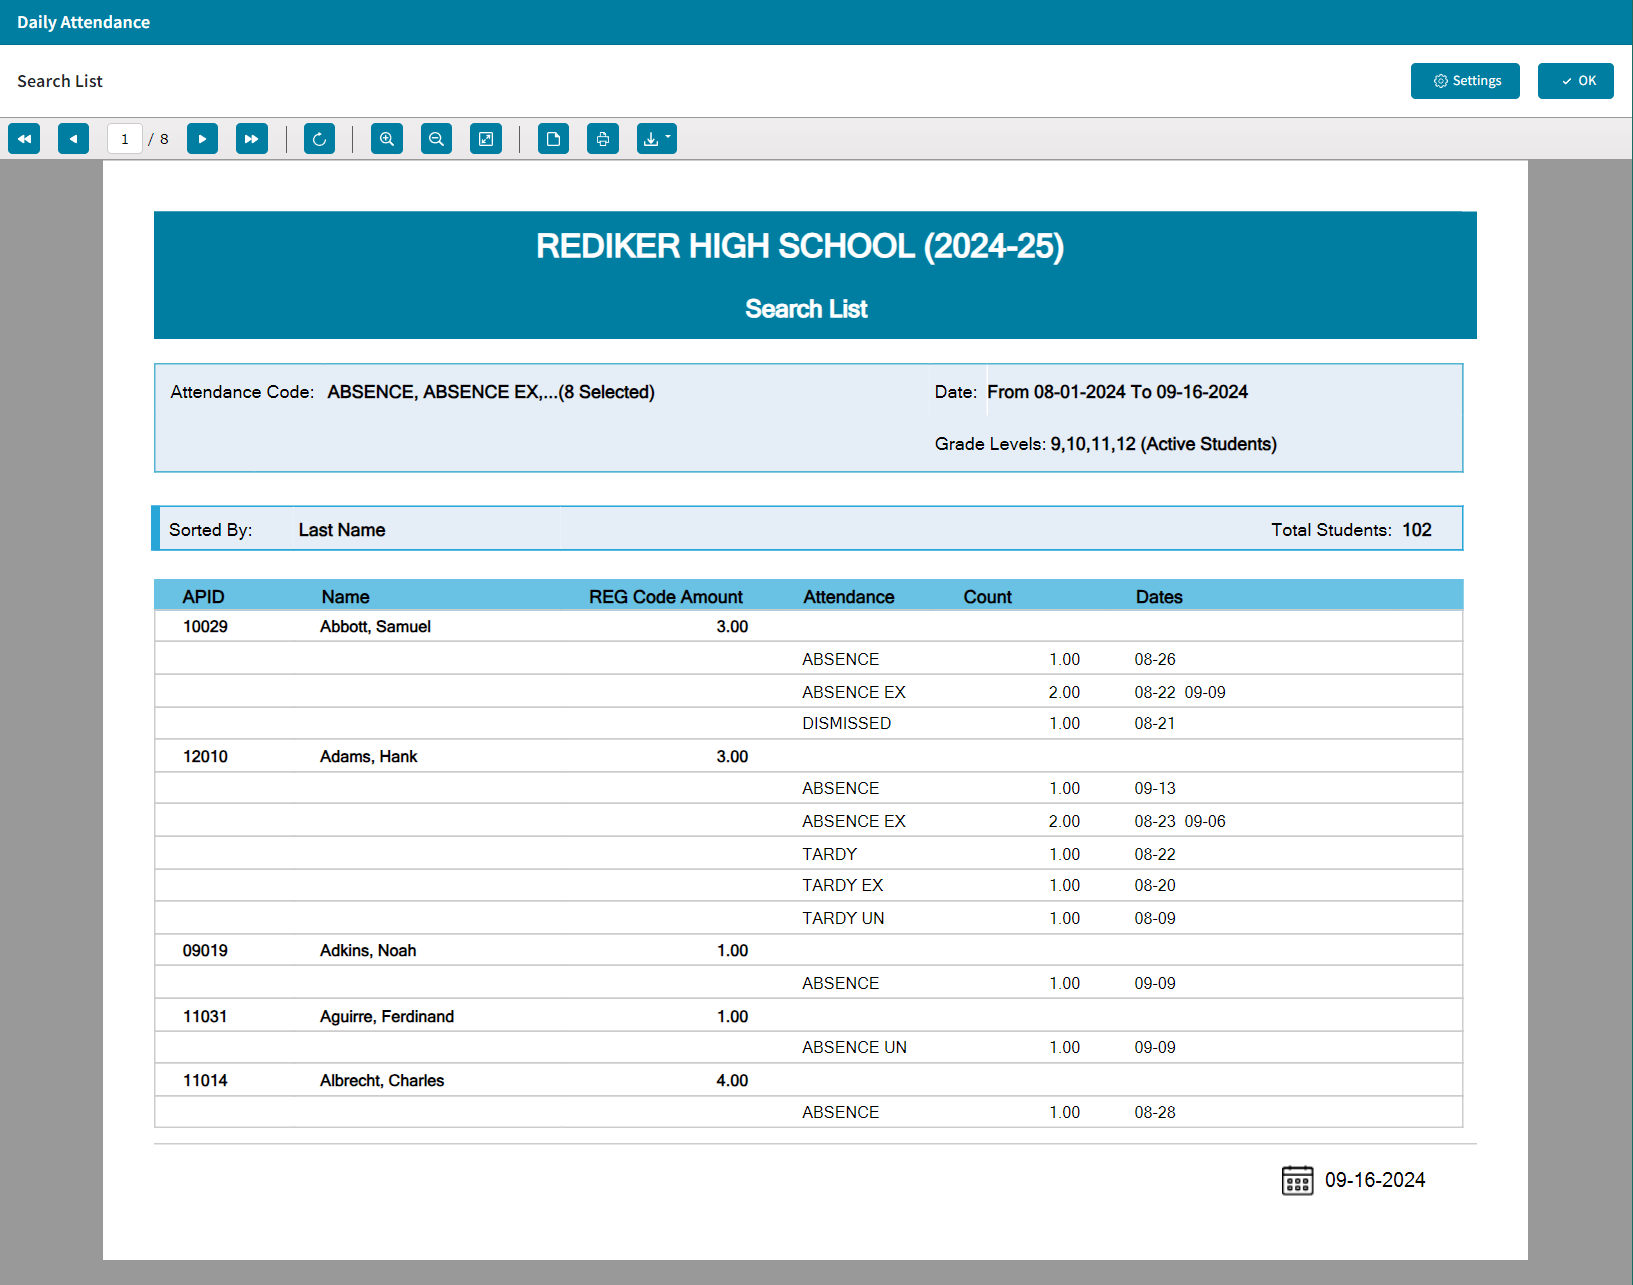Image resolution: width=1633 pixels, height=1285 pixels.
Task: Click APID 12010
Action: click(x=205, y=757)
